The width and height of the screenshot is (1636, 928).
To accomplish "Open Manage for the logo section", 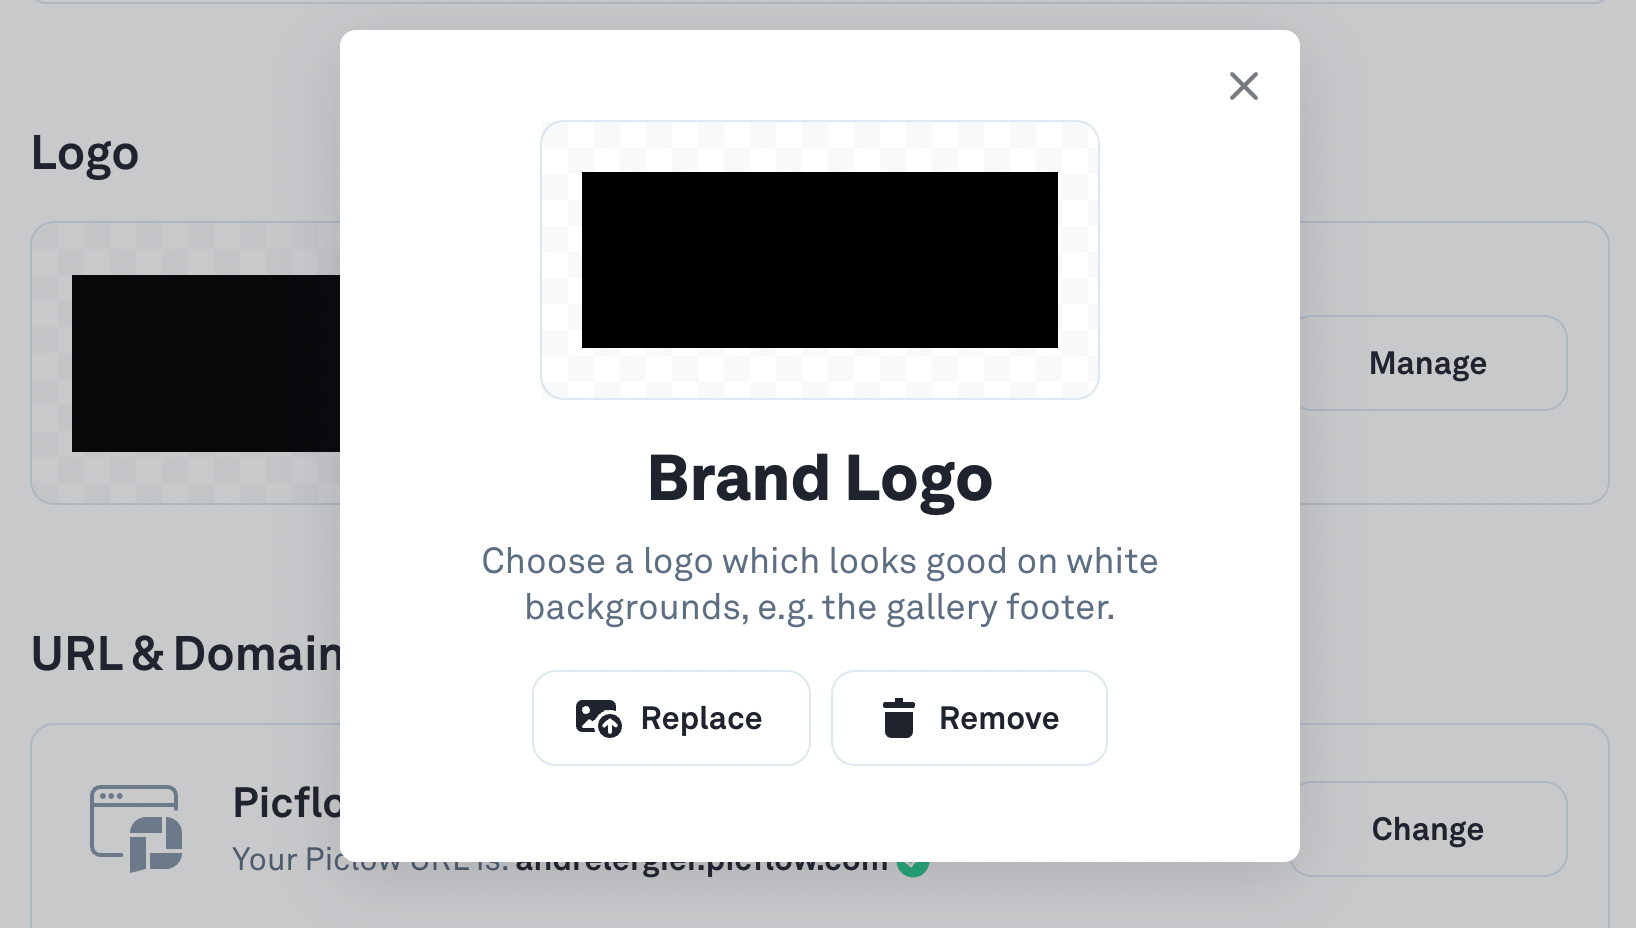I will (x=1427, y=363).
